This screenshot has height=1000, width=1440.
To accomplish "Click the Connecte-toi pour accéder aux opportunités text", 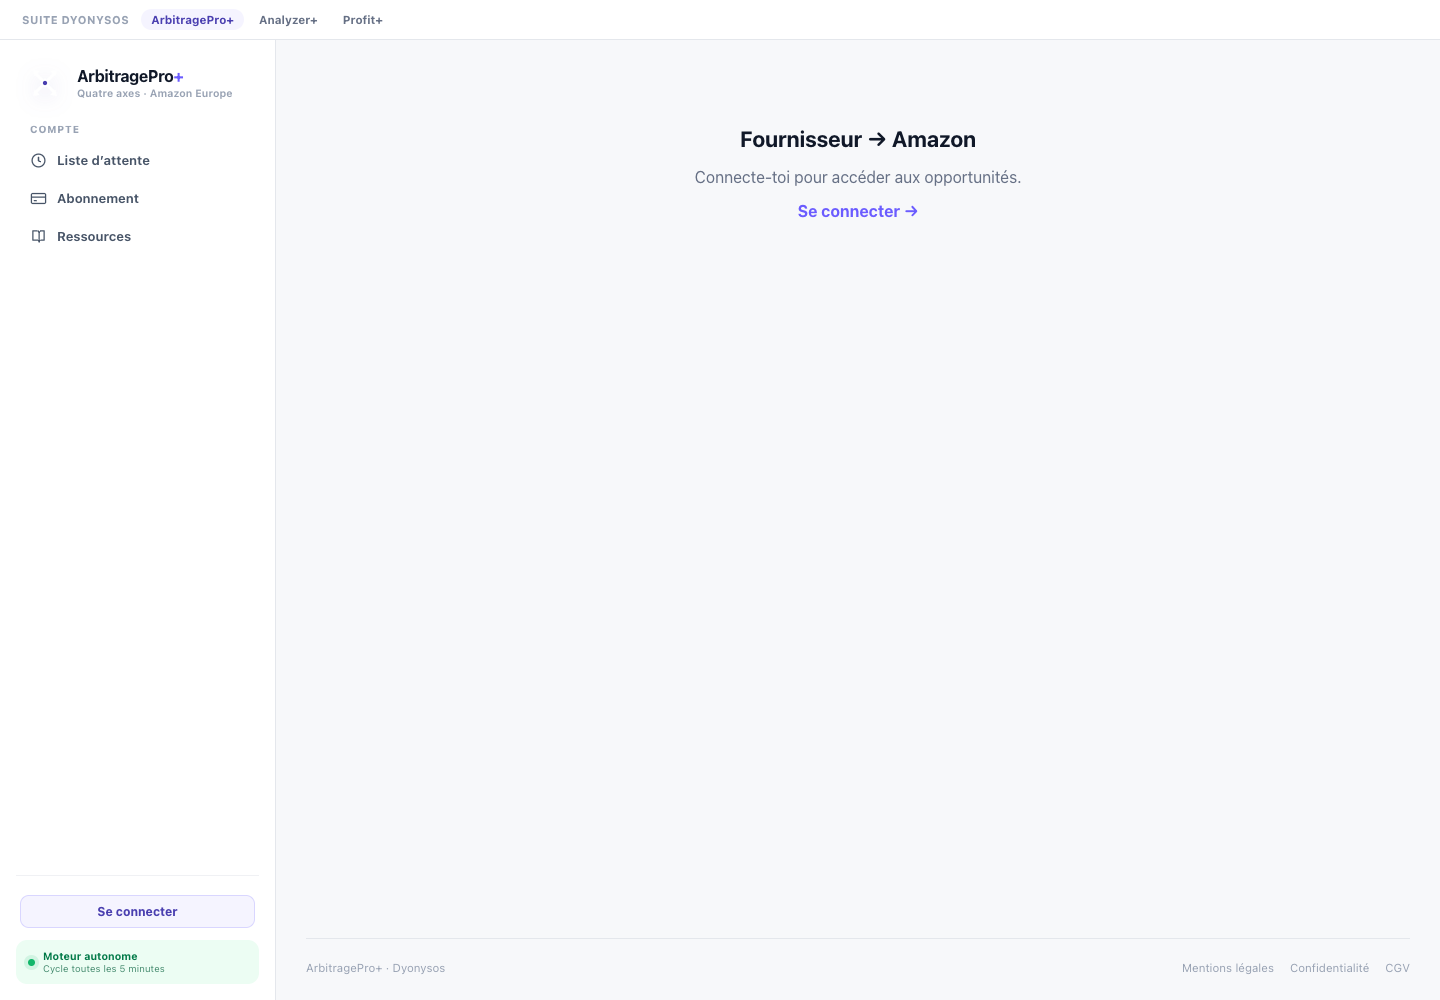I will (858, 177).
